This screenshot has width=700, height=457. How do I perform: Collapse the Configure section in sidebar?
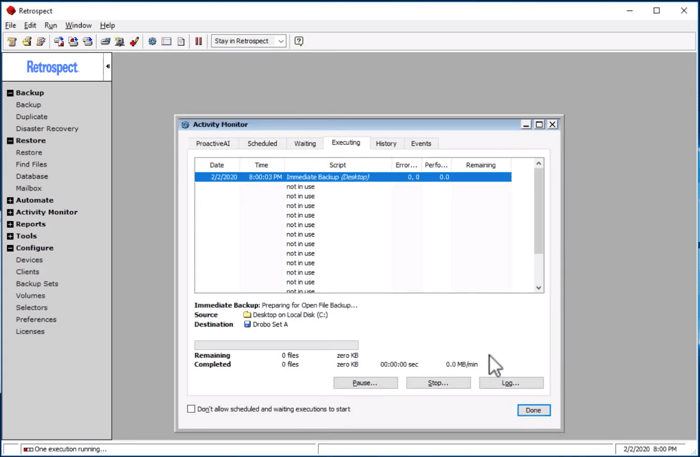10,248
